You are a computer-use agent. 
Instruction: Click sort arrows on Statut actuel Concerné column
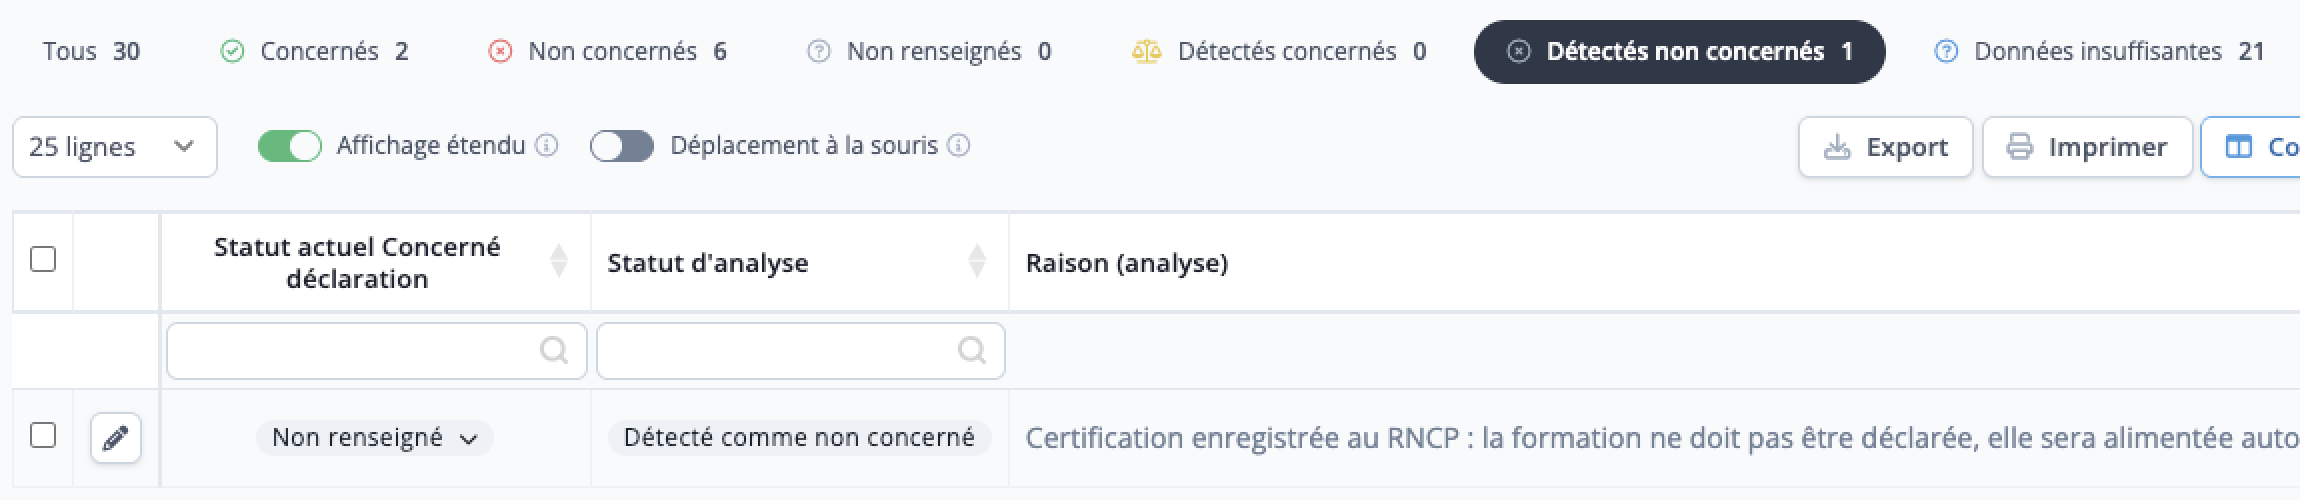click(x=559, y=262)
